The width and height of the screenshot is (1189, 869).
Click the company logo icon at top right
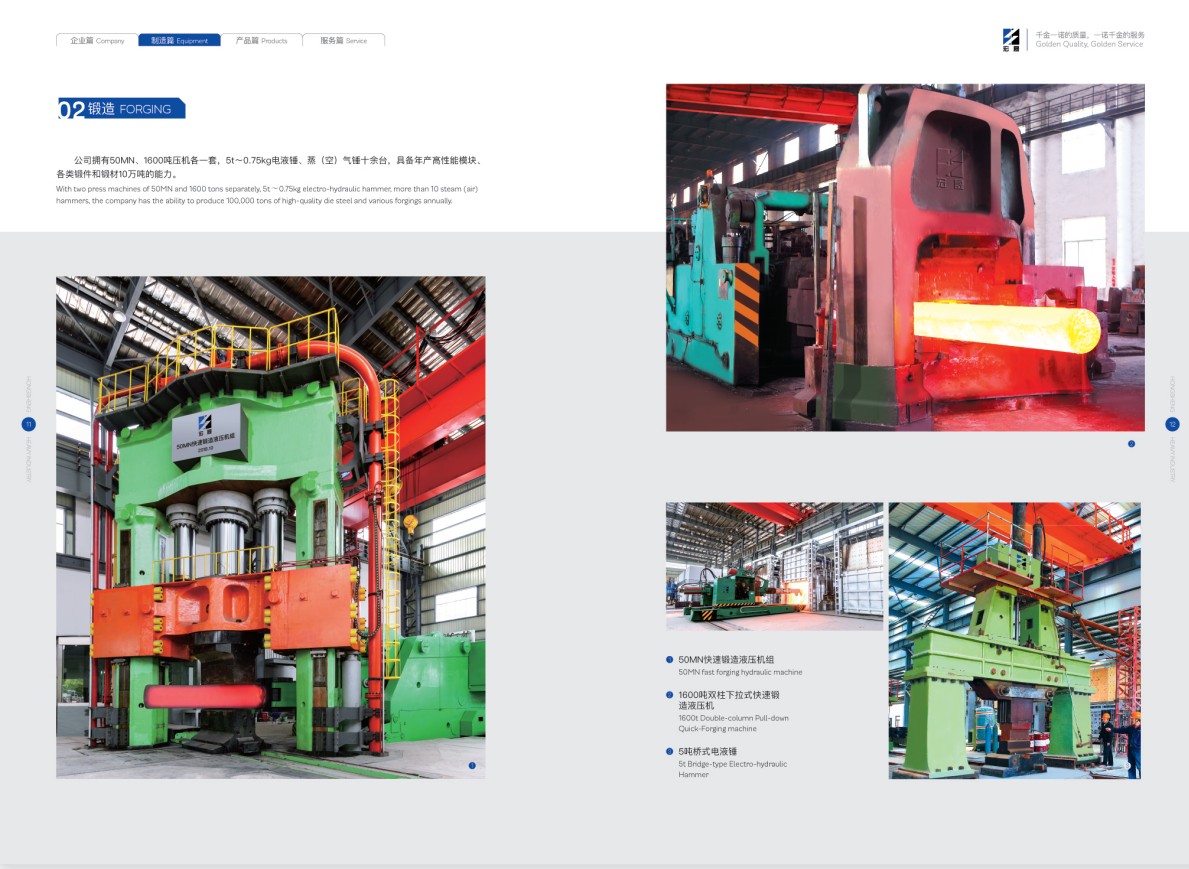[1012, 40]
